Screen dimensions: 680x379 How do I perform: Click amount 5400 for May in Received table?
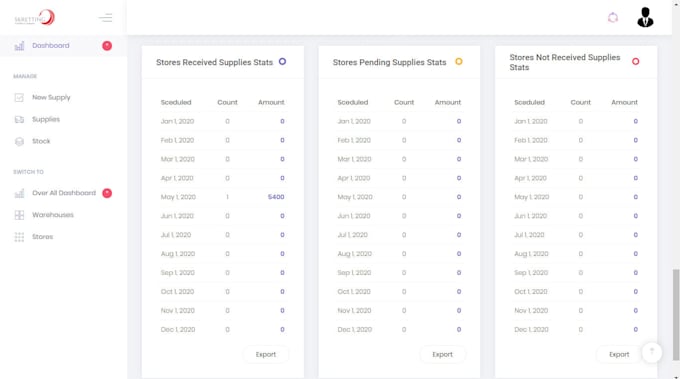[276, 197]
